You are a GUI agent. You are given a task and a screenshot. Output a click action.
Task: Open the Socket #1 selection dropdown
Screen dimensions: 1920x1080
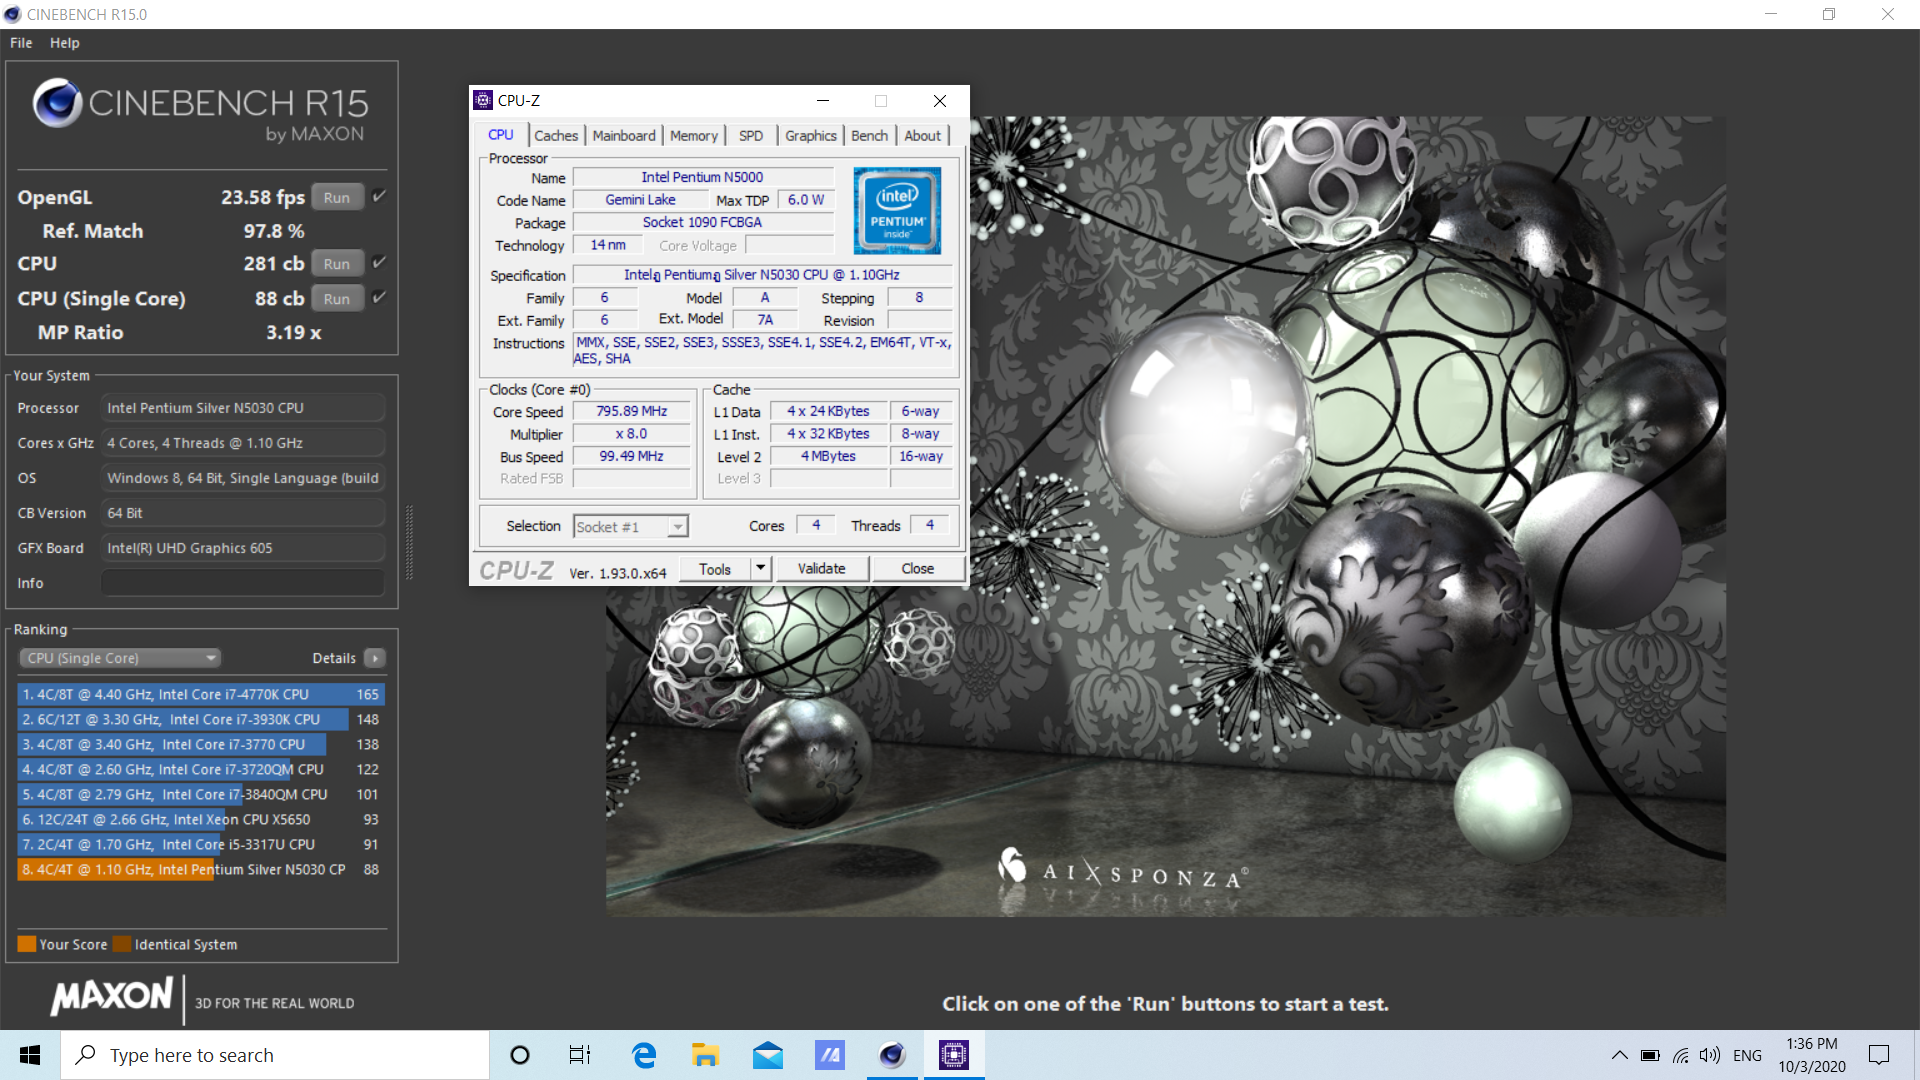pos(631,527)
